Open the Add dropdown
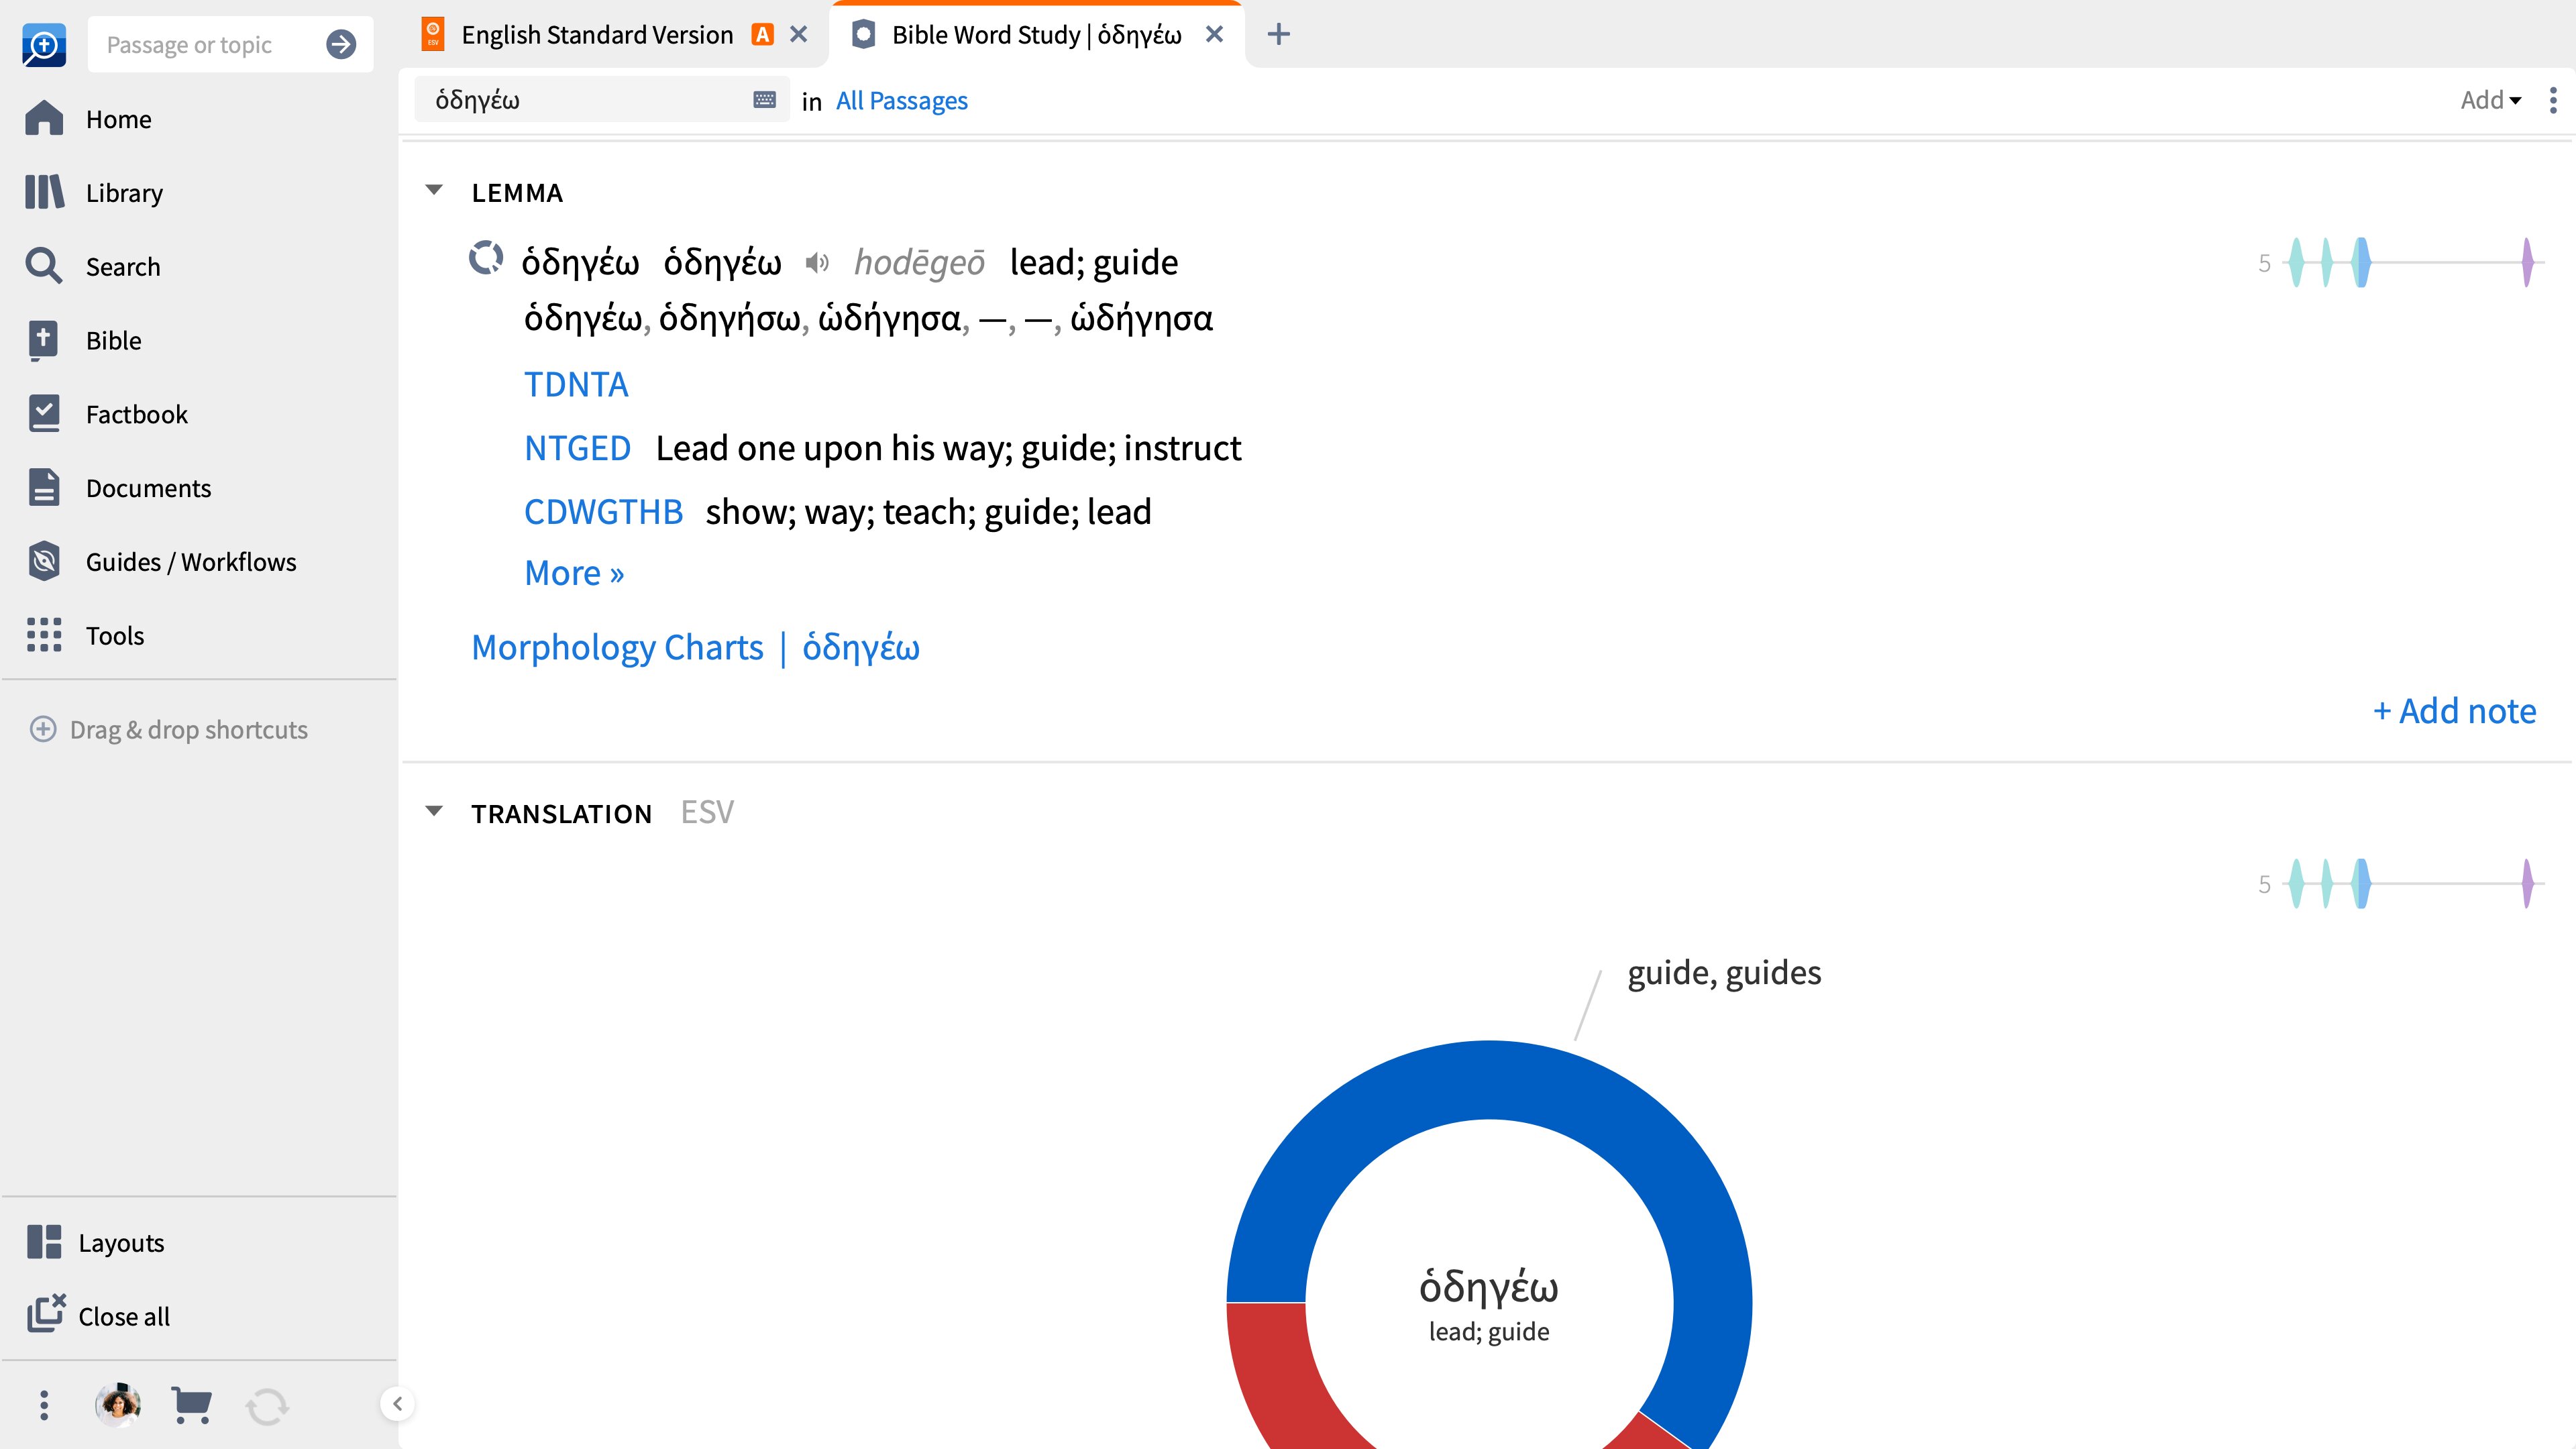The width and height of the screenshot is (2576, 1449). tap(2490, 100)
